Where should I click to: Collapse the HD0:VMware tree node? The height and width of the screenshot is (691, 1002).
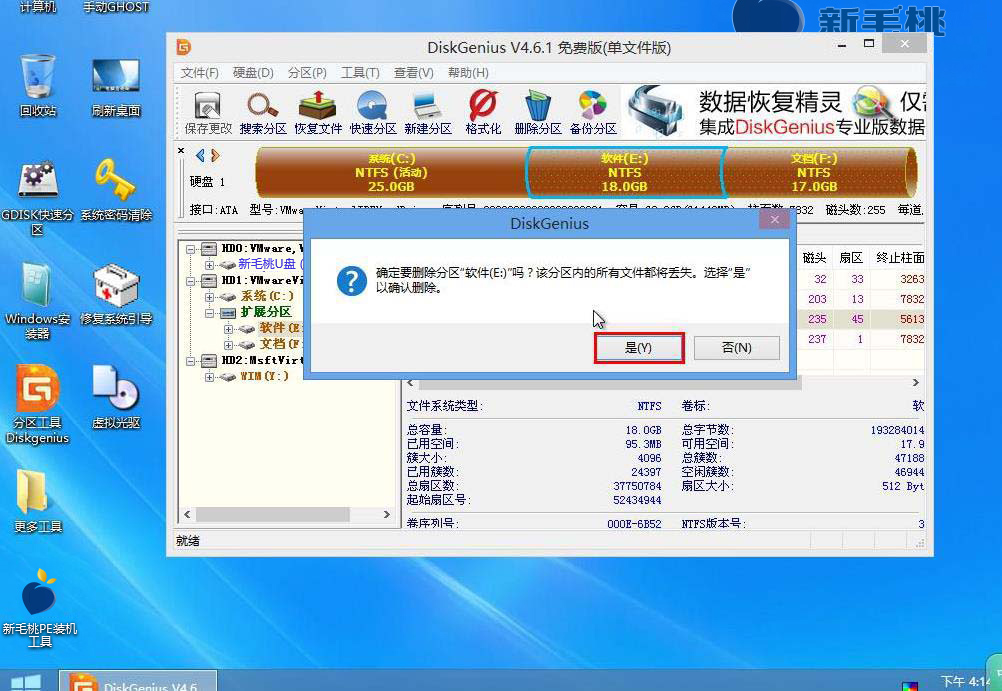coord(190,249)
